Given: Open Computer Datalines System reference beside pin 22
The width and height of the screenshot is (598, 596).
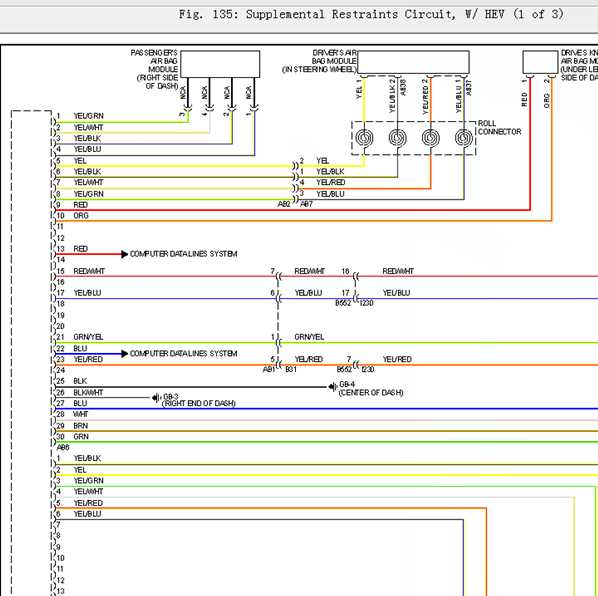Looking at the screenshot, I should tap(183, 354).
